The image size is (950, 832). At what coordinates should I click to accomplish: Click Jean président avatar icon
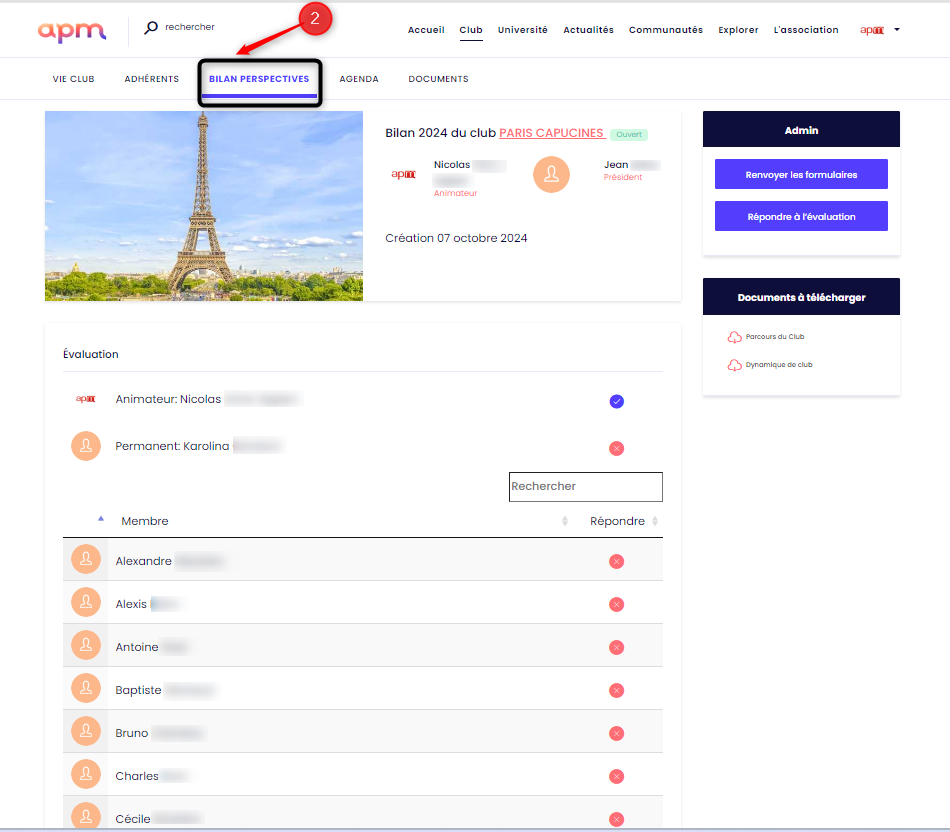pos(551,175)
